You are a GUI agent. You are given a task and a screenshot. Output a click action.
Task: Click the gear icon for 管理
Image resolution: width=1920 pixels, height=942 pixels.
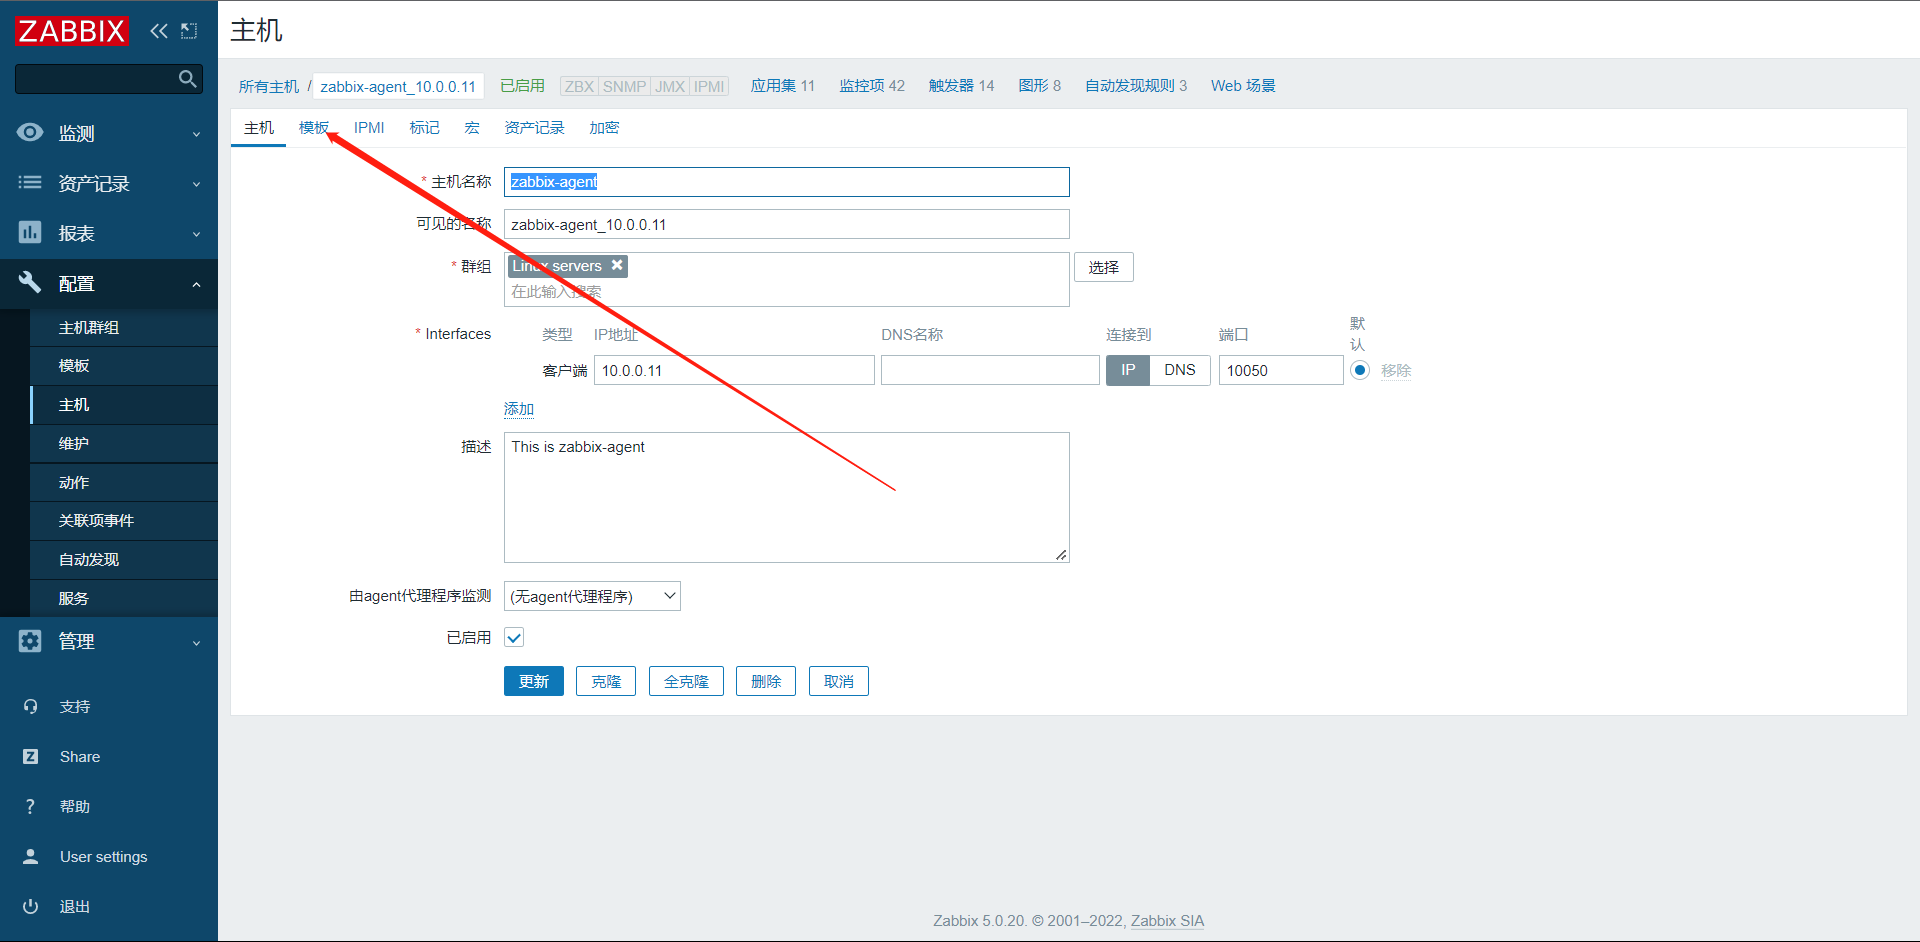tap(30, 641)
